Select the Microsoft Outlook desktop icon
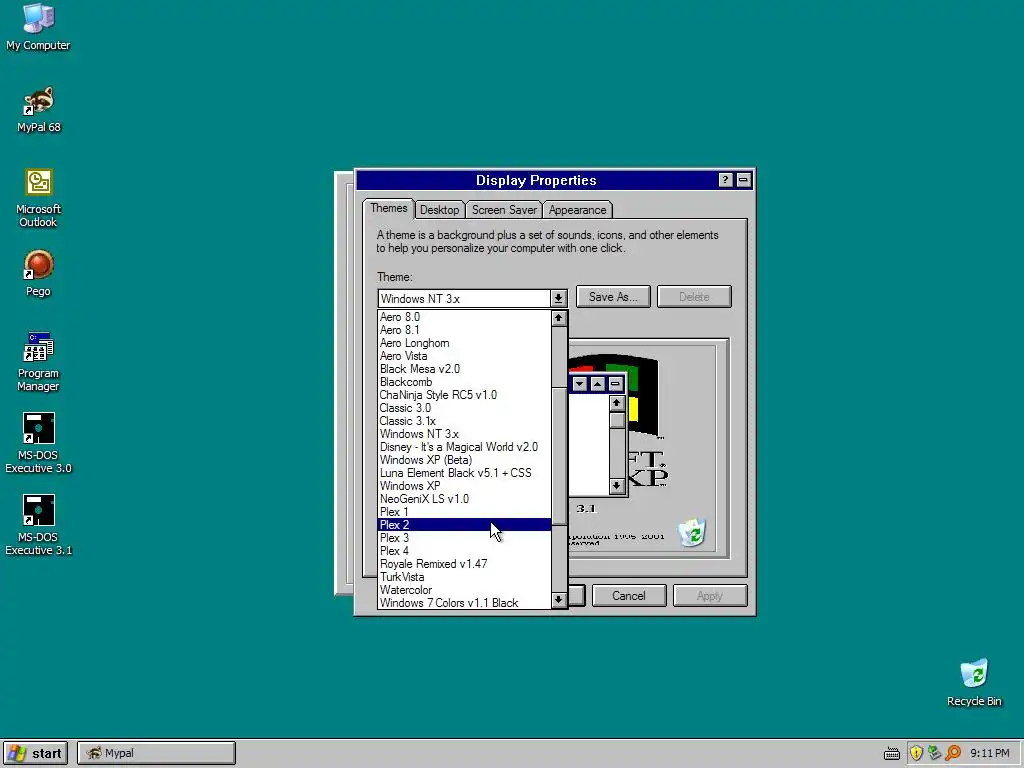The image size is (1024, 768). 38,198
